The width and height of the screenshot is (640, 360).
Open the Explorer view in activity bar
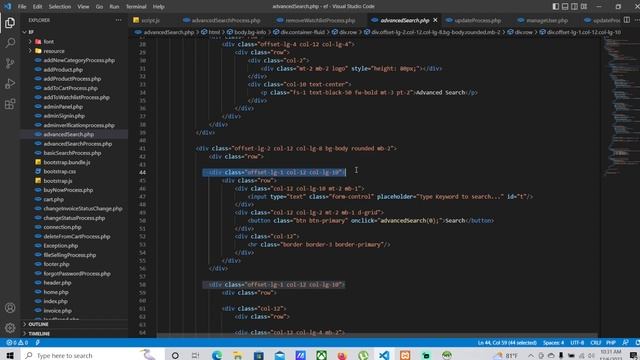(x=10, y=23)
